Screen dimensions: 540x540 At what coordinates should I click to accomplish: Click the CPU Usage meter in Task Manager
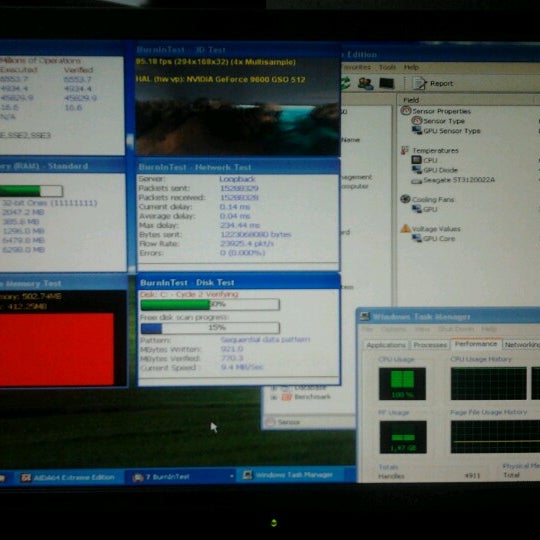click(x=402, y=384)
